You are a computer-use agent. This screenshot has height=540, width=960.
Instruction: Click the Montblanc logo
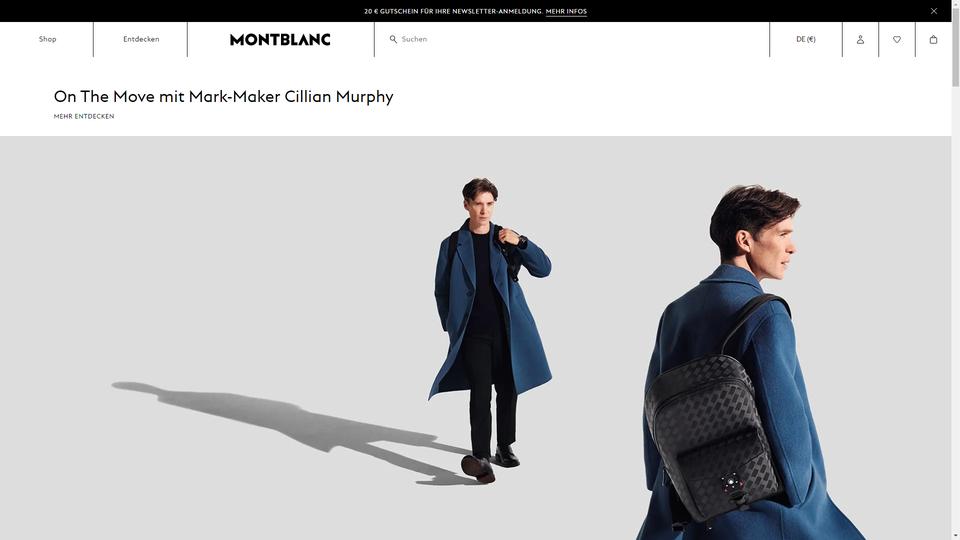coord(280,39)
